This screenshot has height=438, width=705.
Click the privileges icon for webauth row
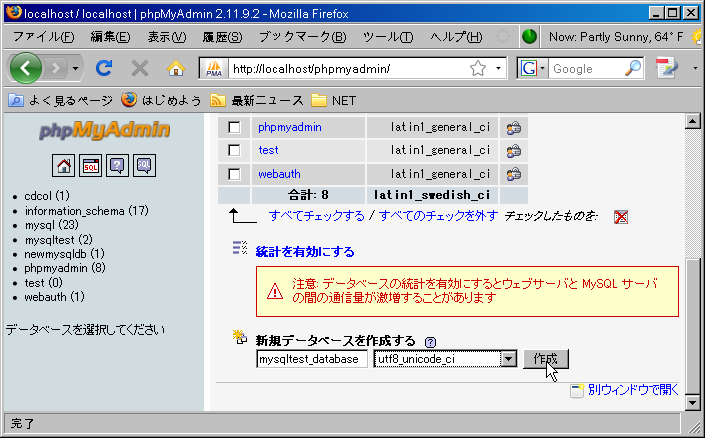[x=513, y=173]
